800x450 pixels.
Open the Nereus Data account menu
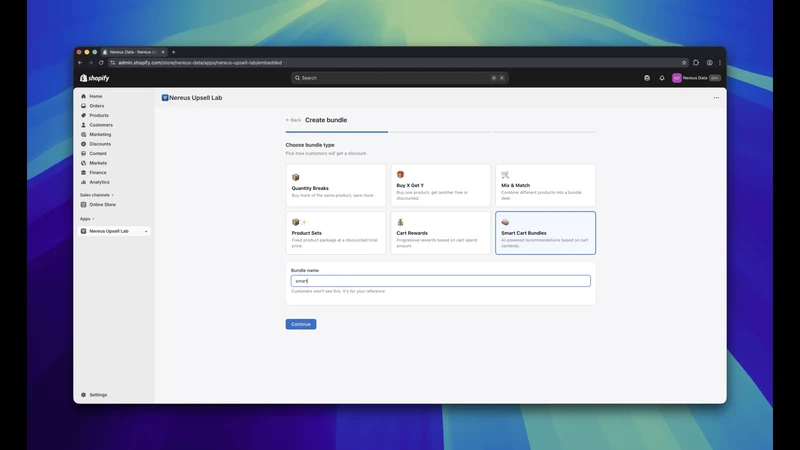tap(696, 78)
